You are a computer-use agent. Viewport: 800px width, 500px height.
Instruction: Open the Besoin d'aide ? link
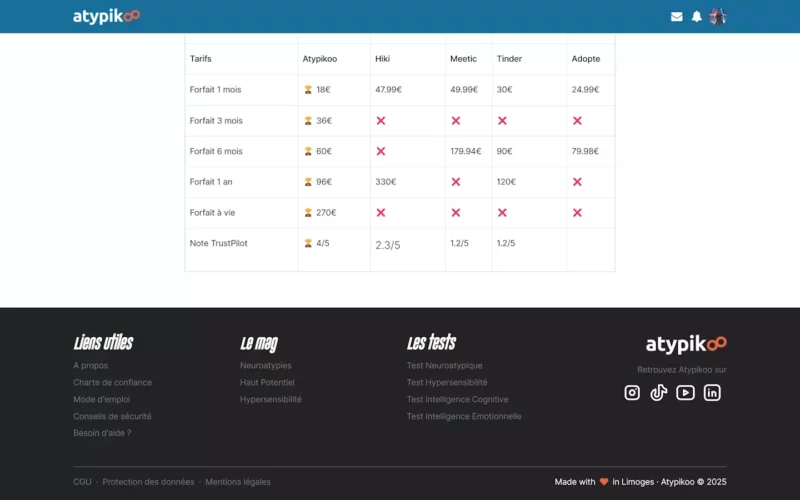102,433
